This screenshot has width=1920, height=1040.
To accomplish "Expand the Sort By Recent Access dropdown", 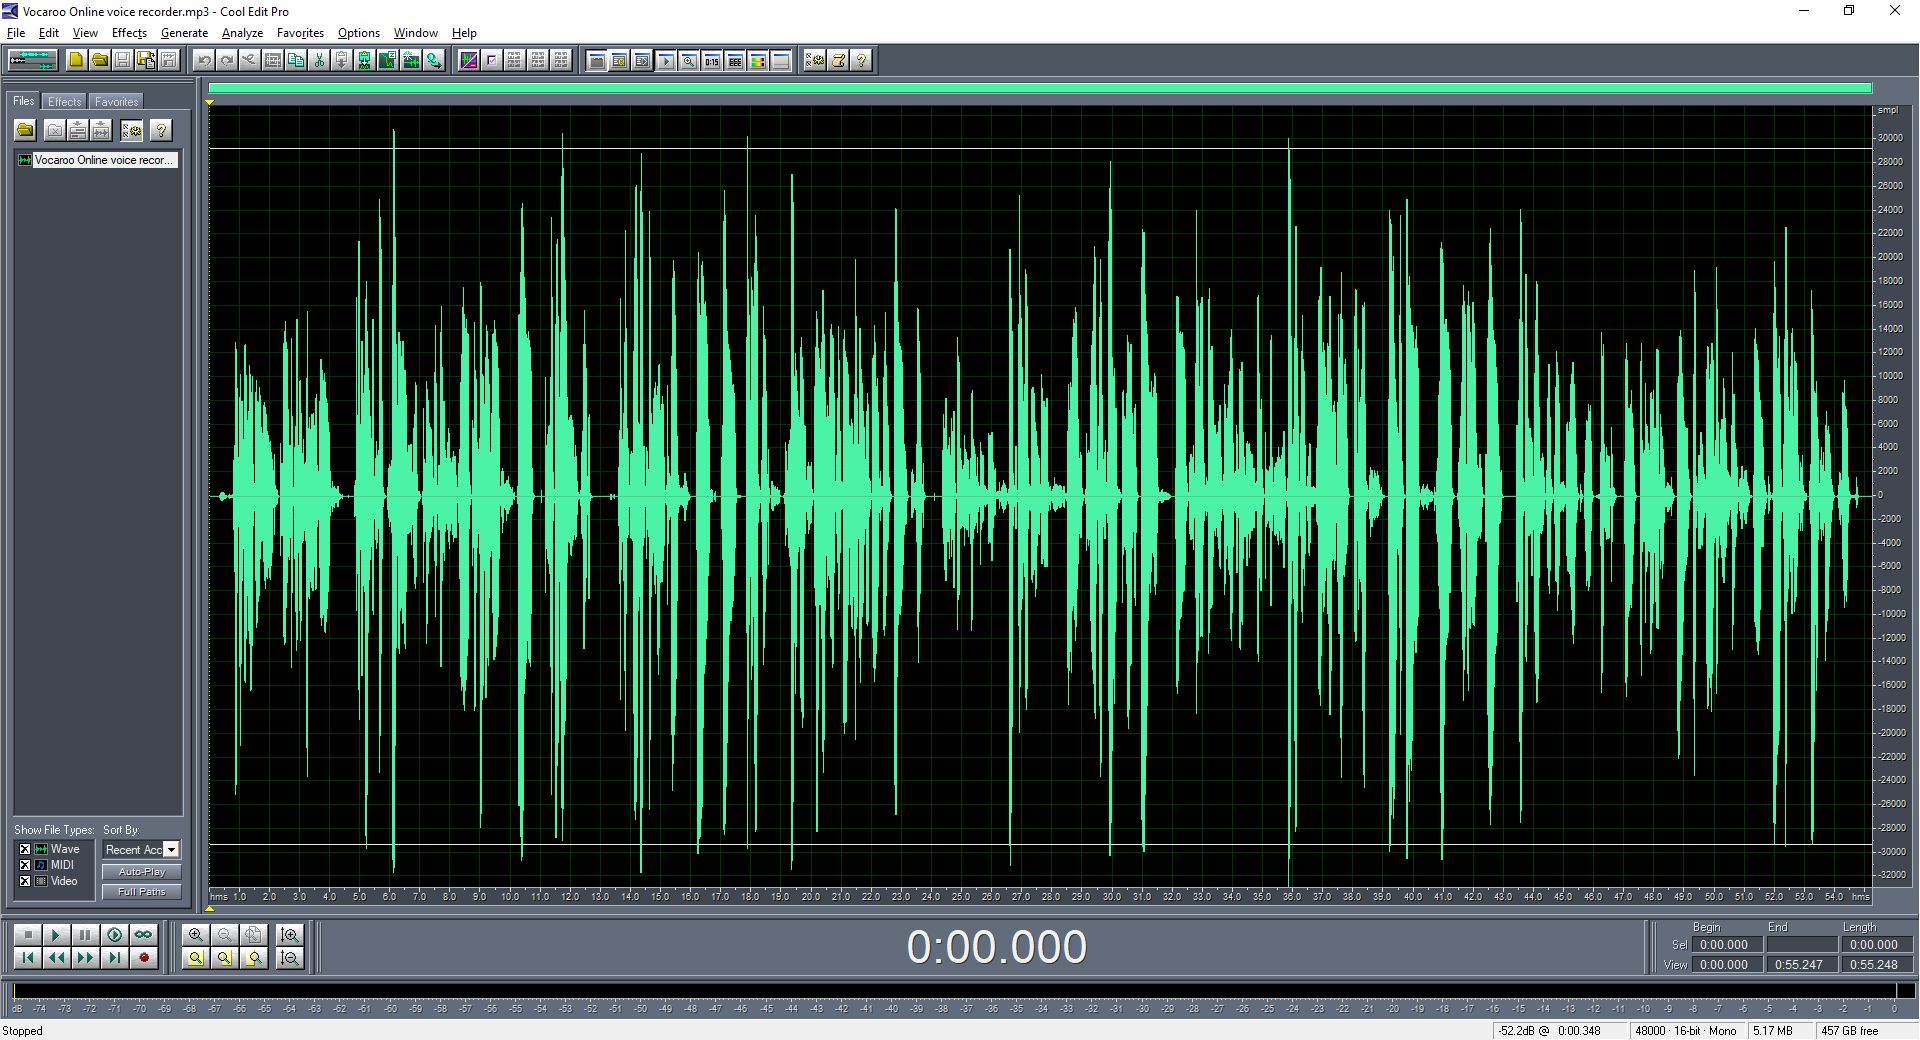I will pos(172,850).
